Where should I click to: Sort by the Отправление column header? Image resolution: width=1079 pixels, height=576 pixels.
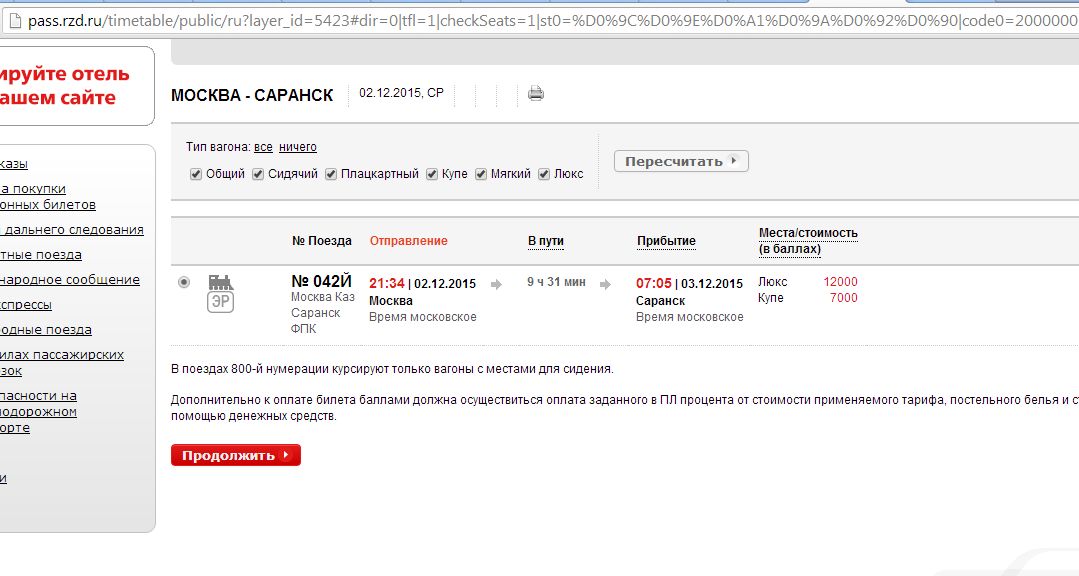pos(409,241)
